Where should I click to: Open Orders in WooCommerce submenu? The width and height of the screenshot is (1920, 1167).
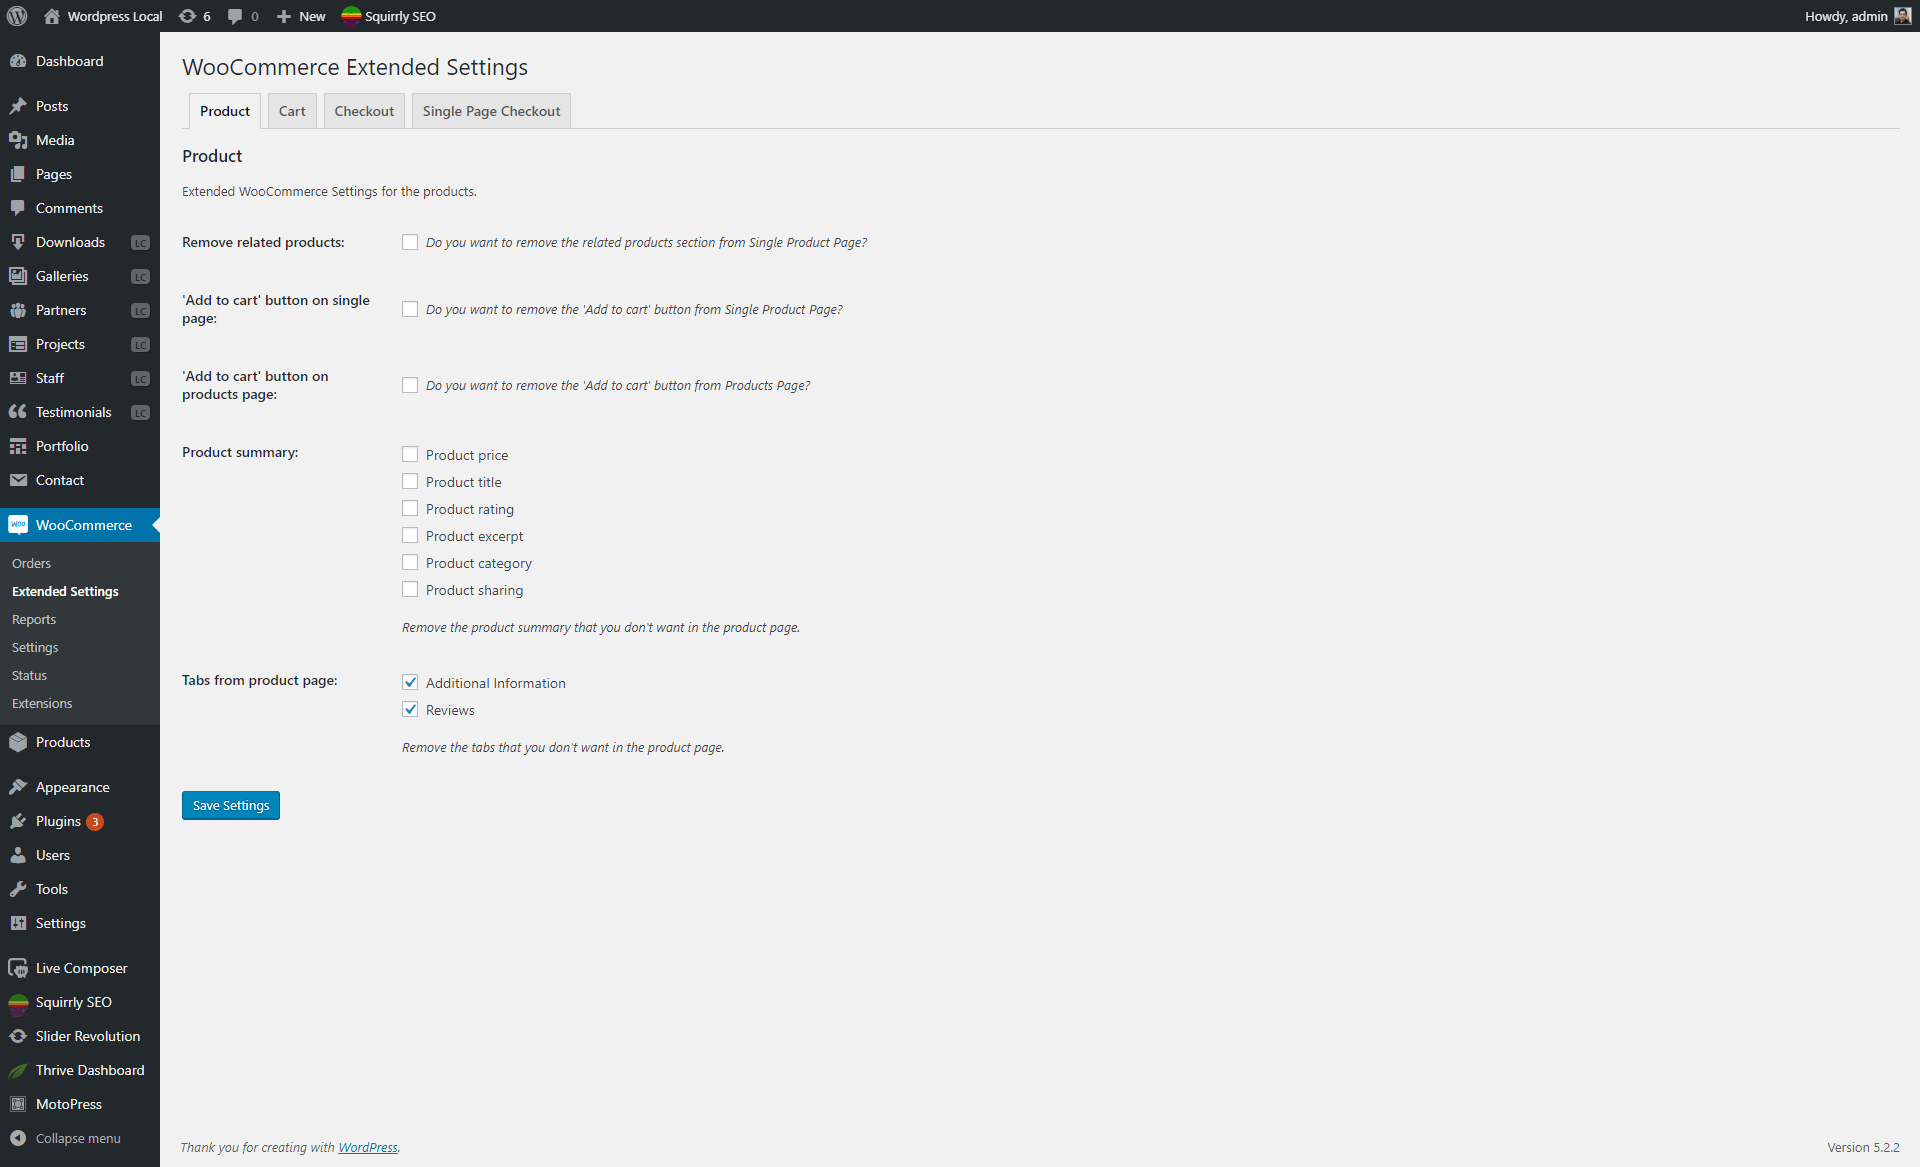(31, 563)
